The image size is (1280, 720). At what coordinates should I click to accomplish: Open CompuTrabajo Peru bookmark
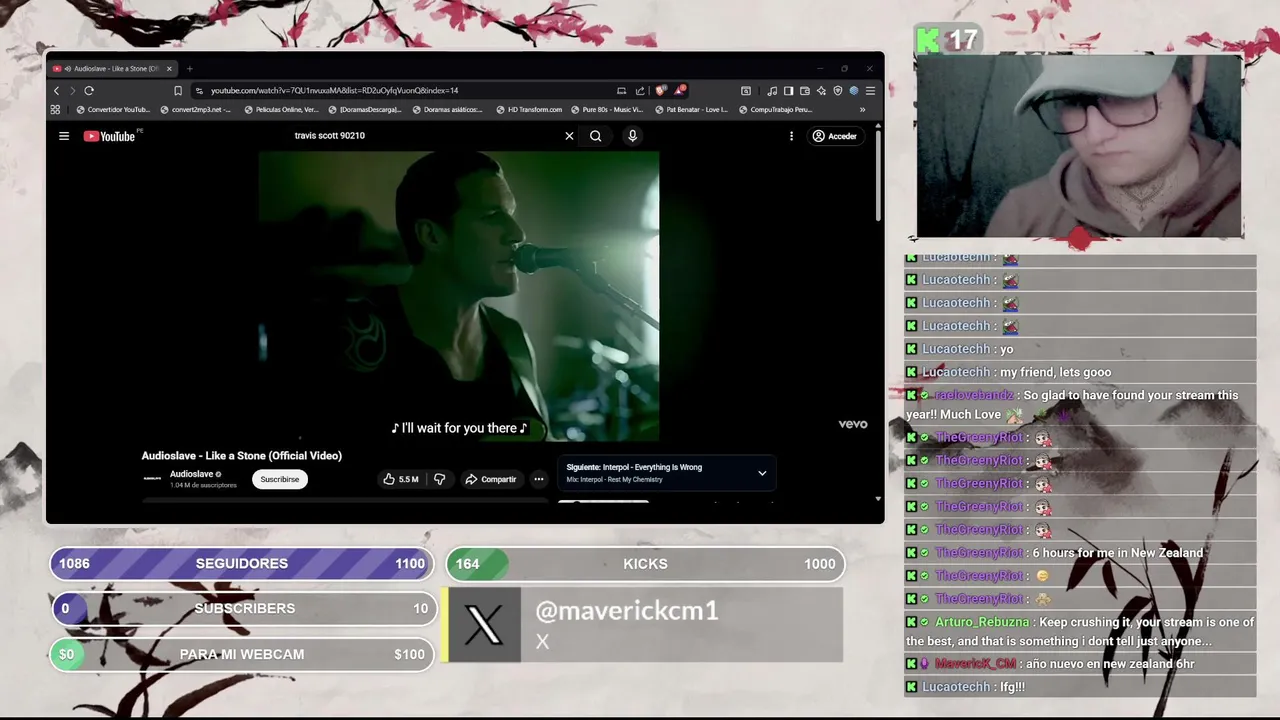(x=775, y=110)
